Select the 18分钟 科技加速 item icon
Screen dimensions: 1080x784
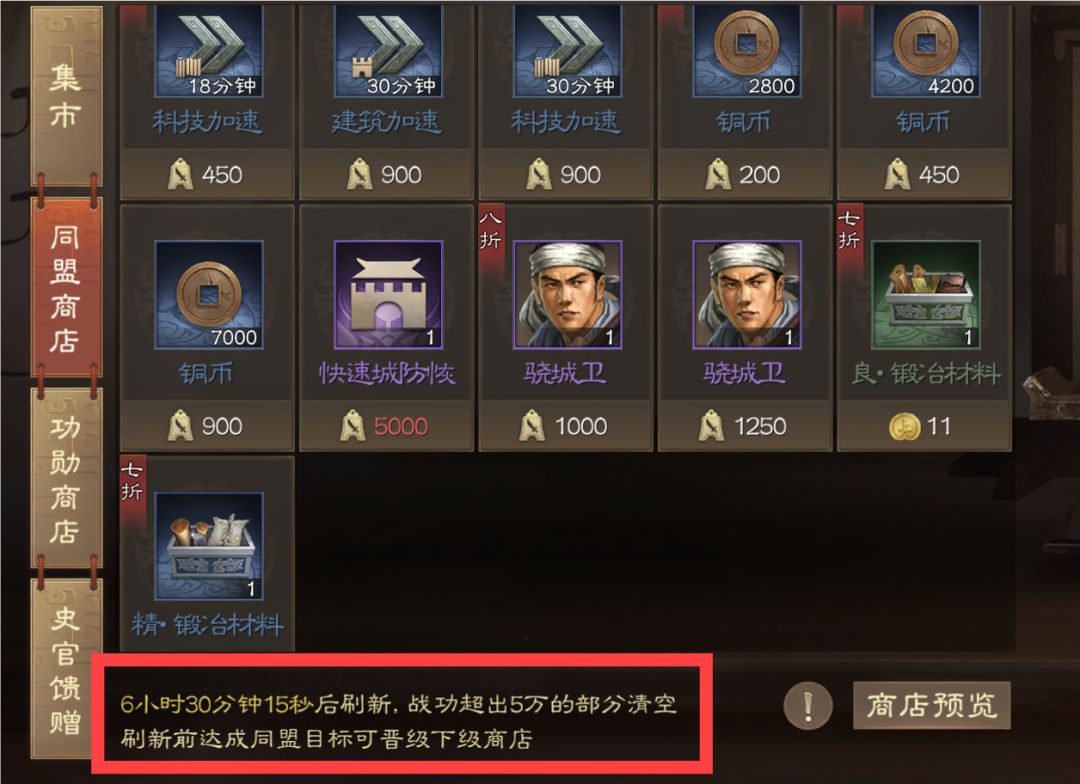pyautogui.click(x=209, y=50)
